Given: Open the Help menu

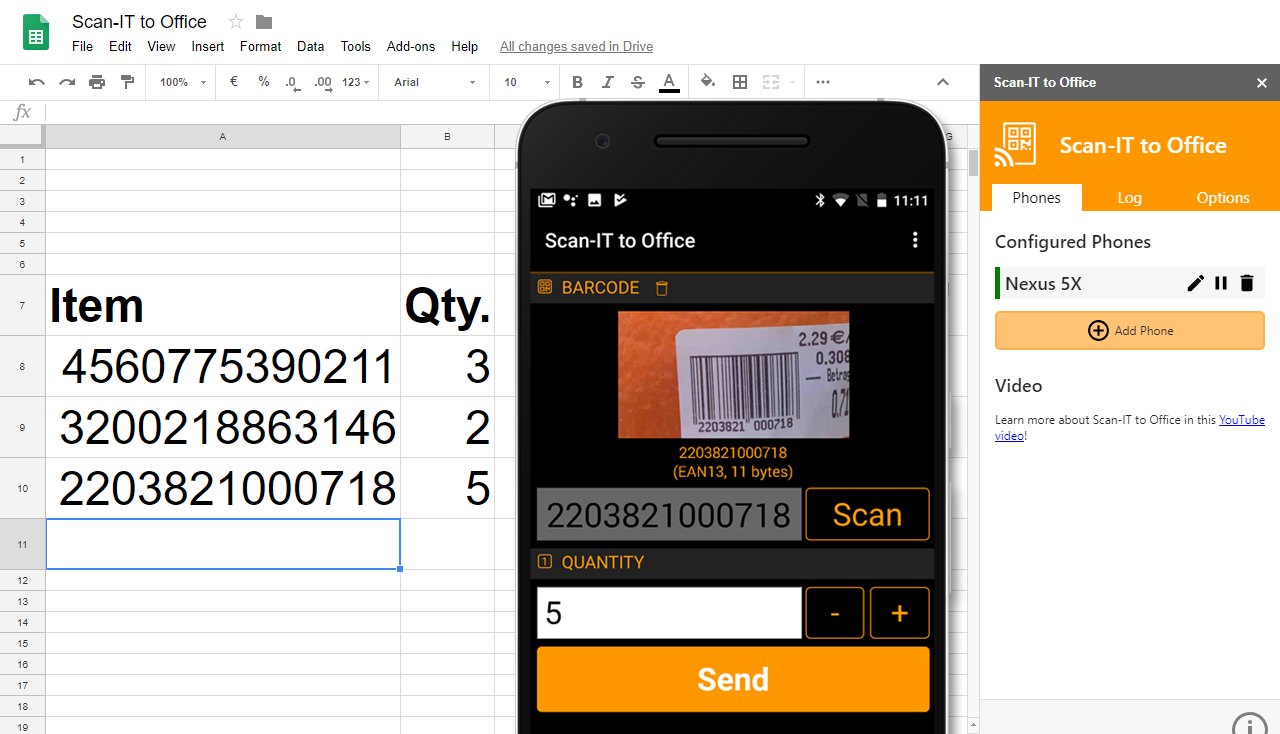Looking at the screenshot, I should pos(464,46).
